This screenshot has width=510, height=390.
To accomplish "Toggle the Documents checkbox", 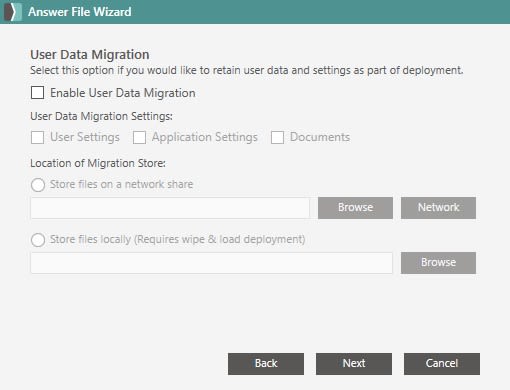I will (277, 137).
